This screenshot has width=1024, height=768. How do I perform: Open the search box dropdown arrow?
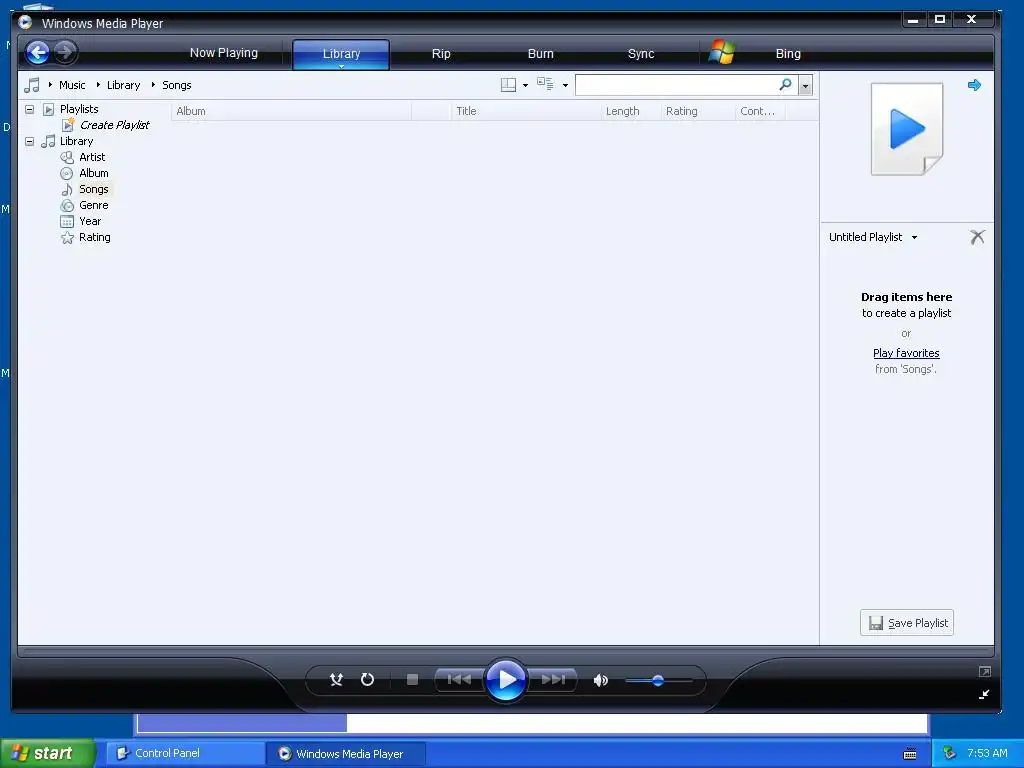805,85
